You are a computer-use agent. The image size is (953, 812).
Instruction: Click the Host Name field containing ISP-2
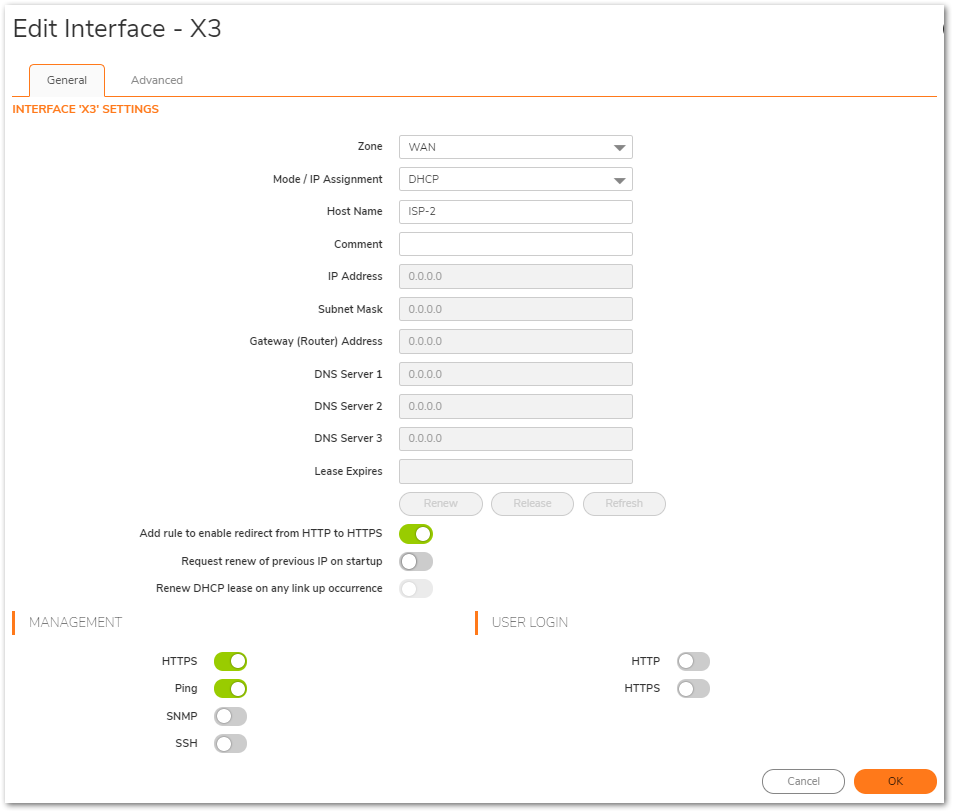[x=515, y=212]
